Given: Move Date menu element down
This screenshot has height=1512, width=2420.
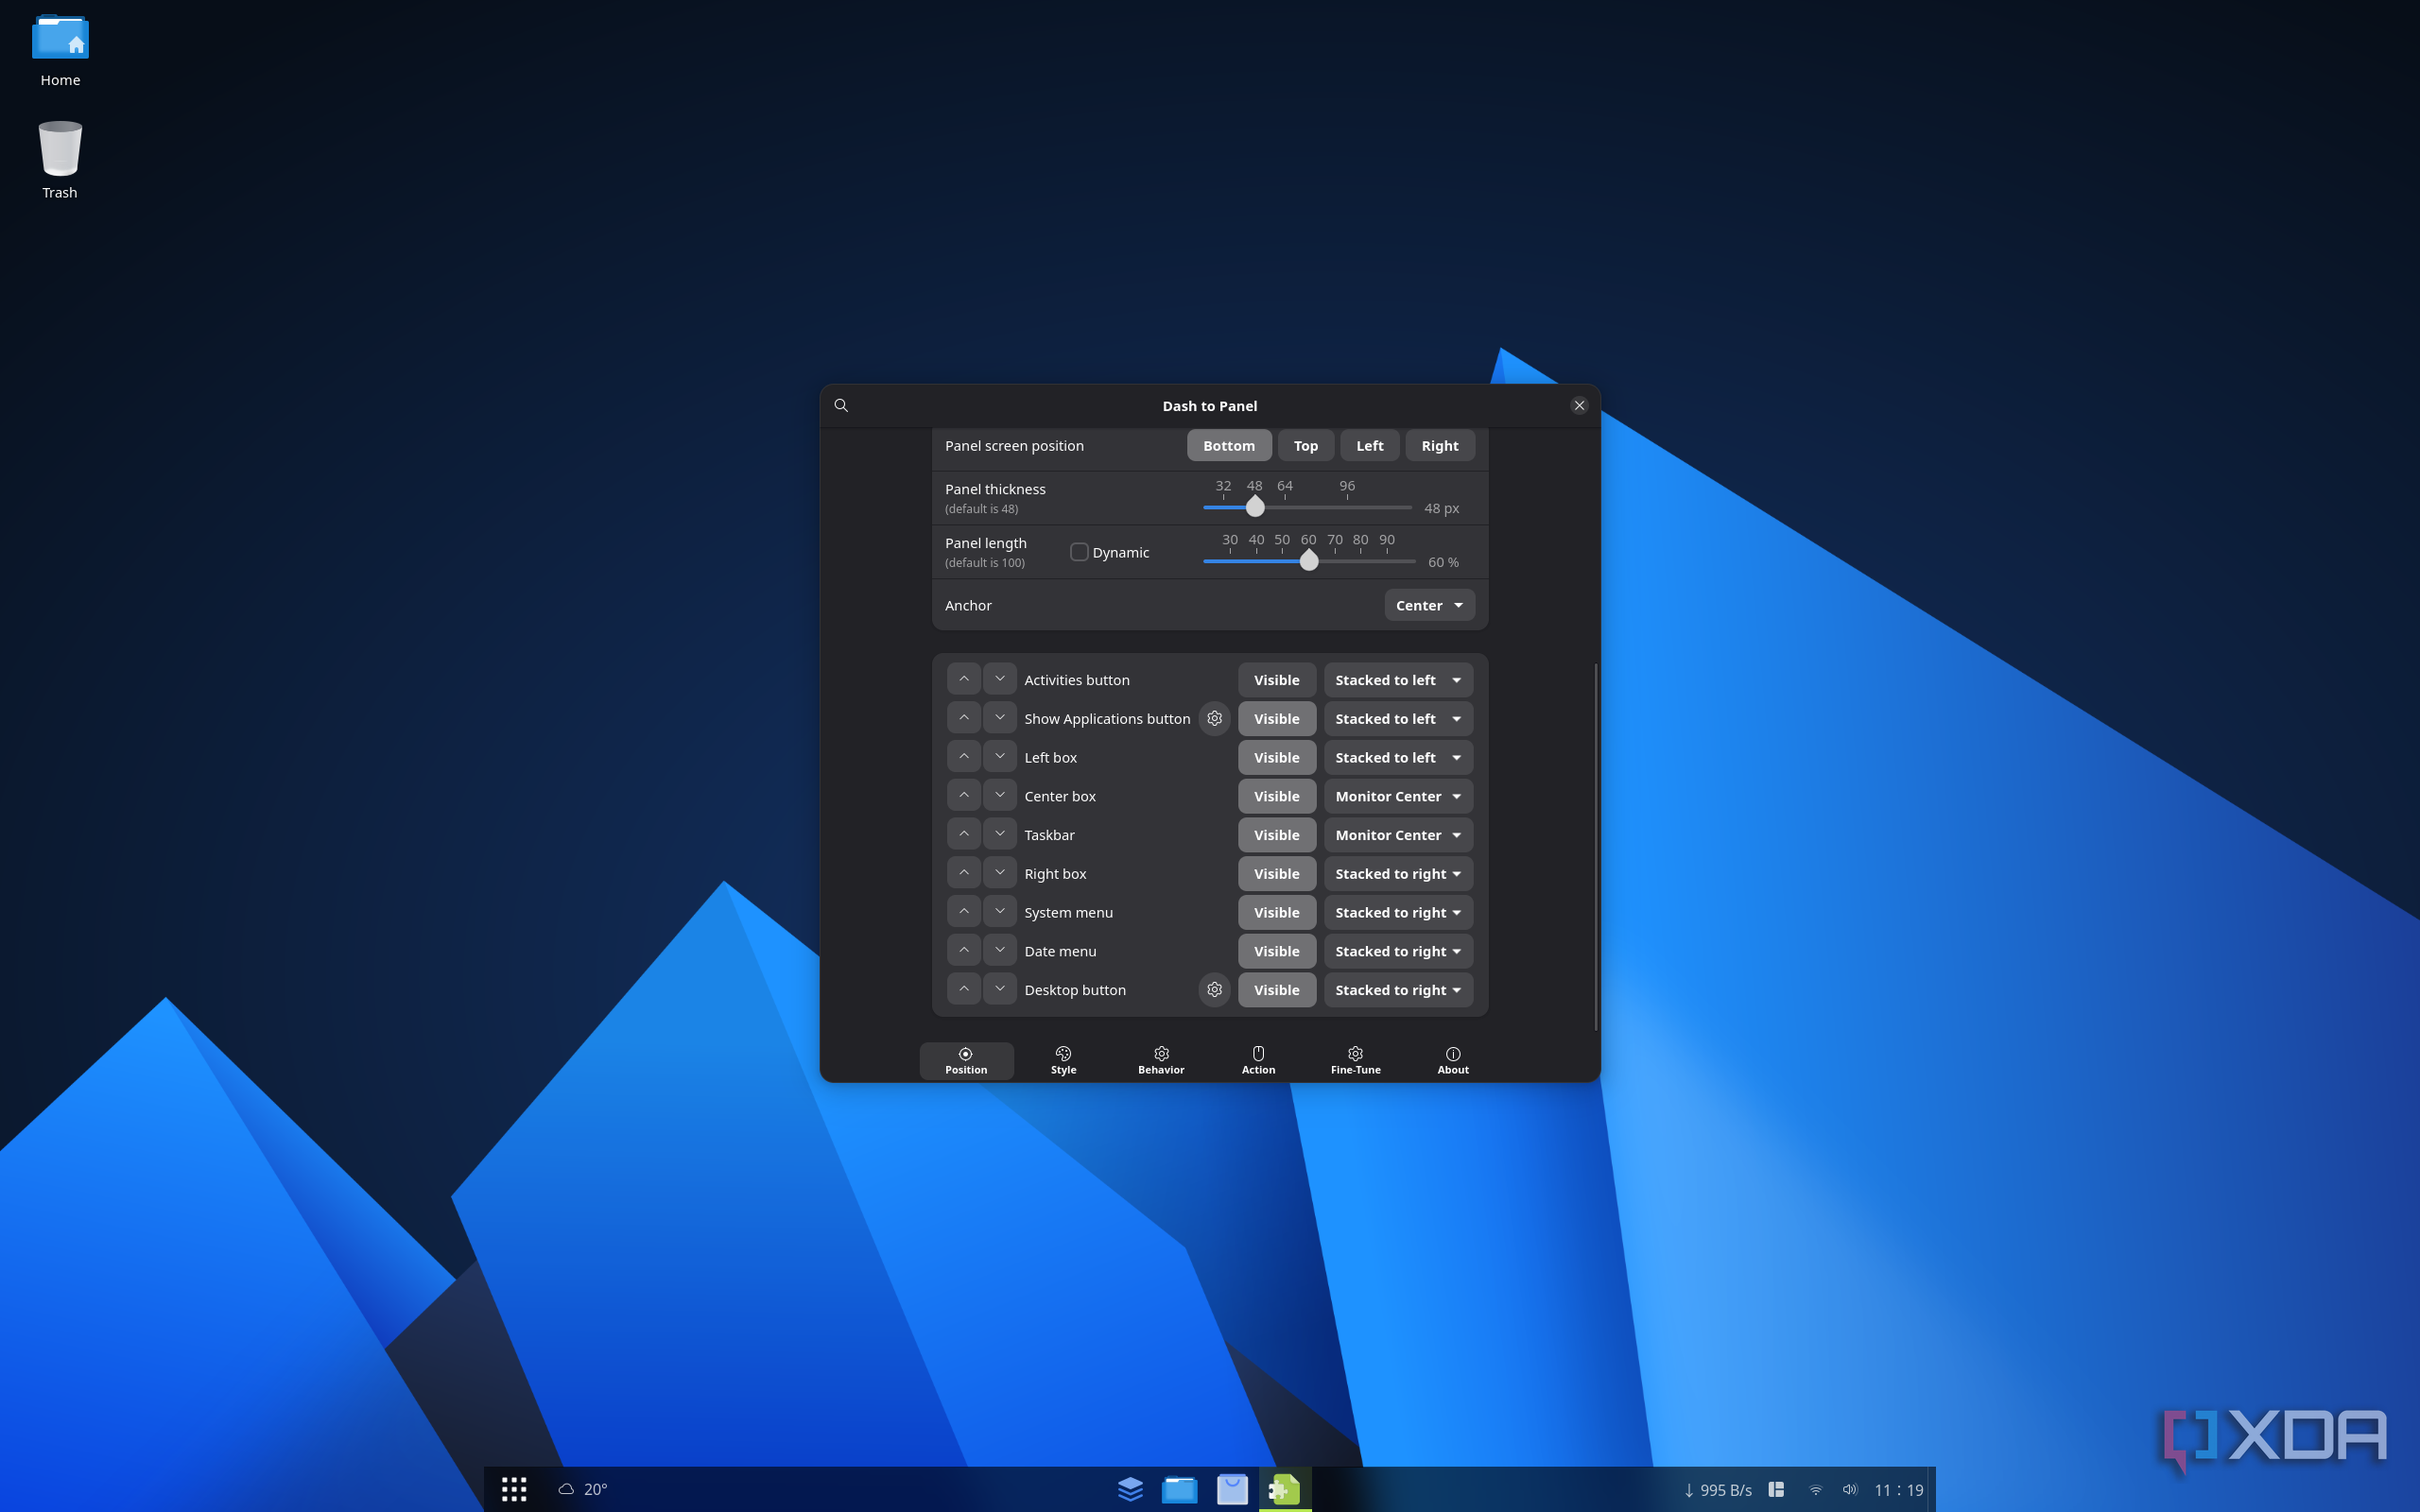Looking at the screenshot, I should point(999,950).
